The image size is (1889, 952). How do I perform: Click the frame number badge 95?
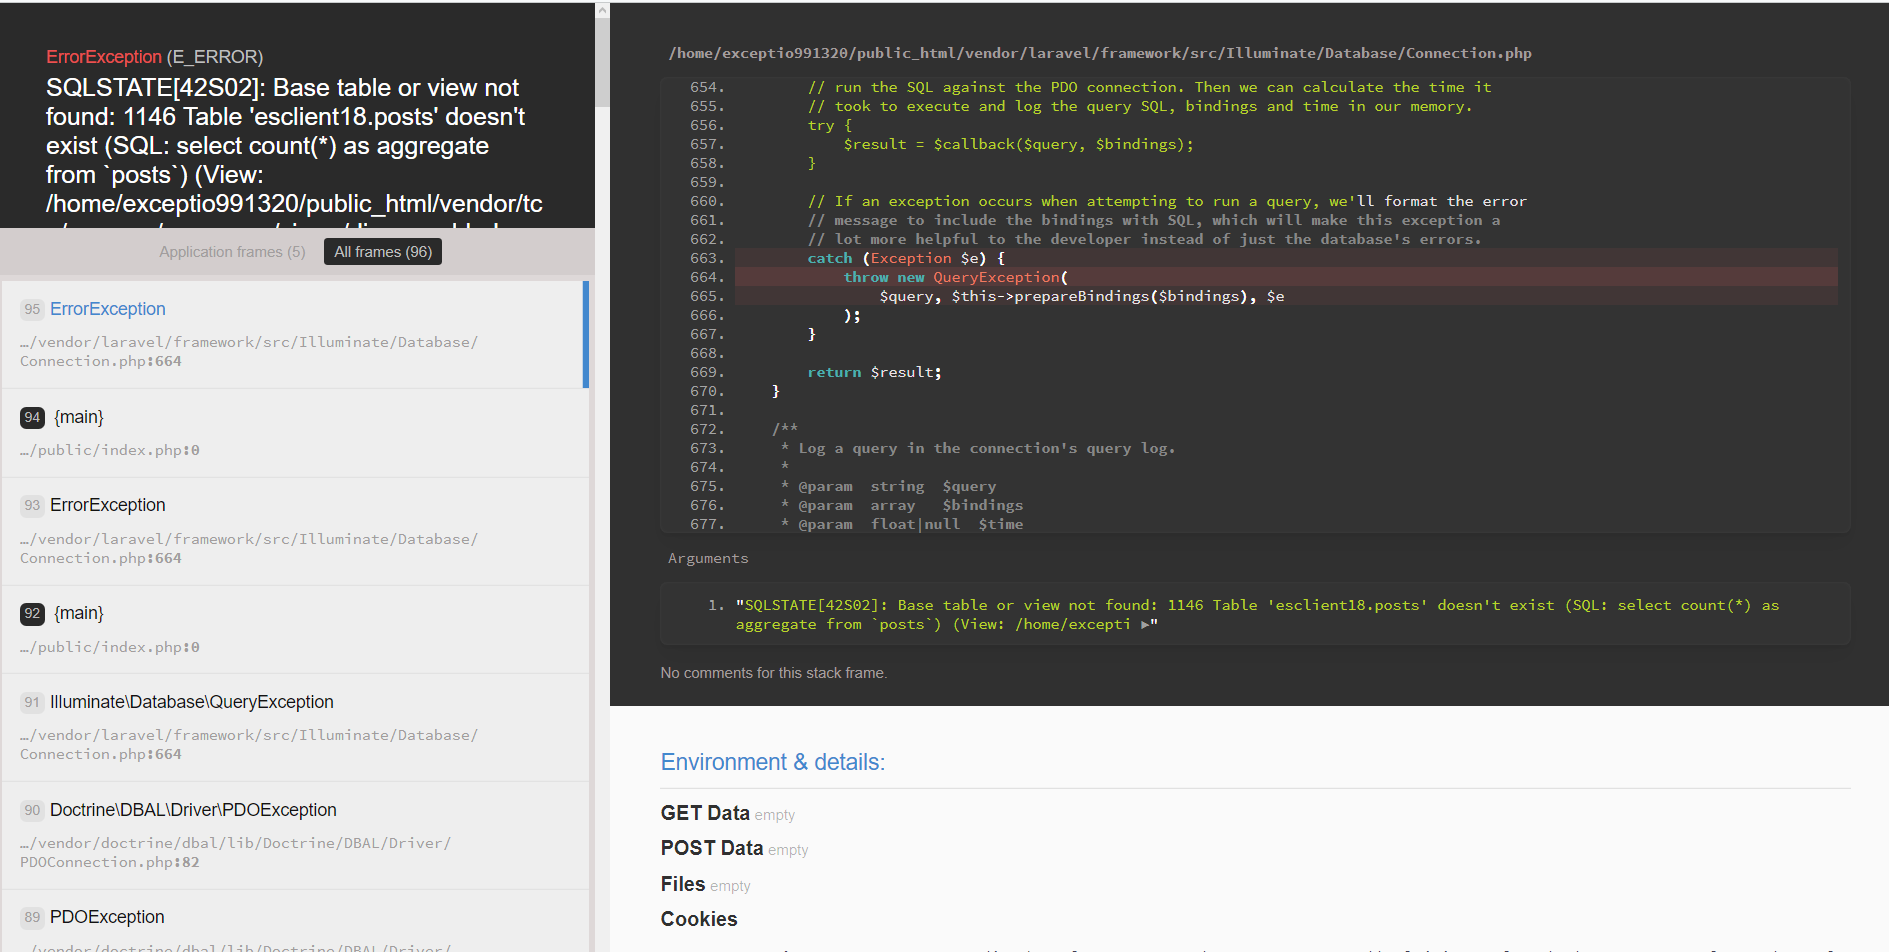pos(32,309)
